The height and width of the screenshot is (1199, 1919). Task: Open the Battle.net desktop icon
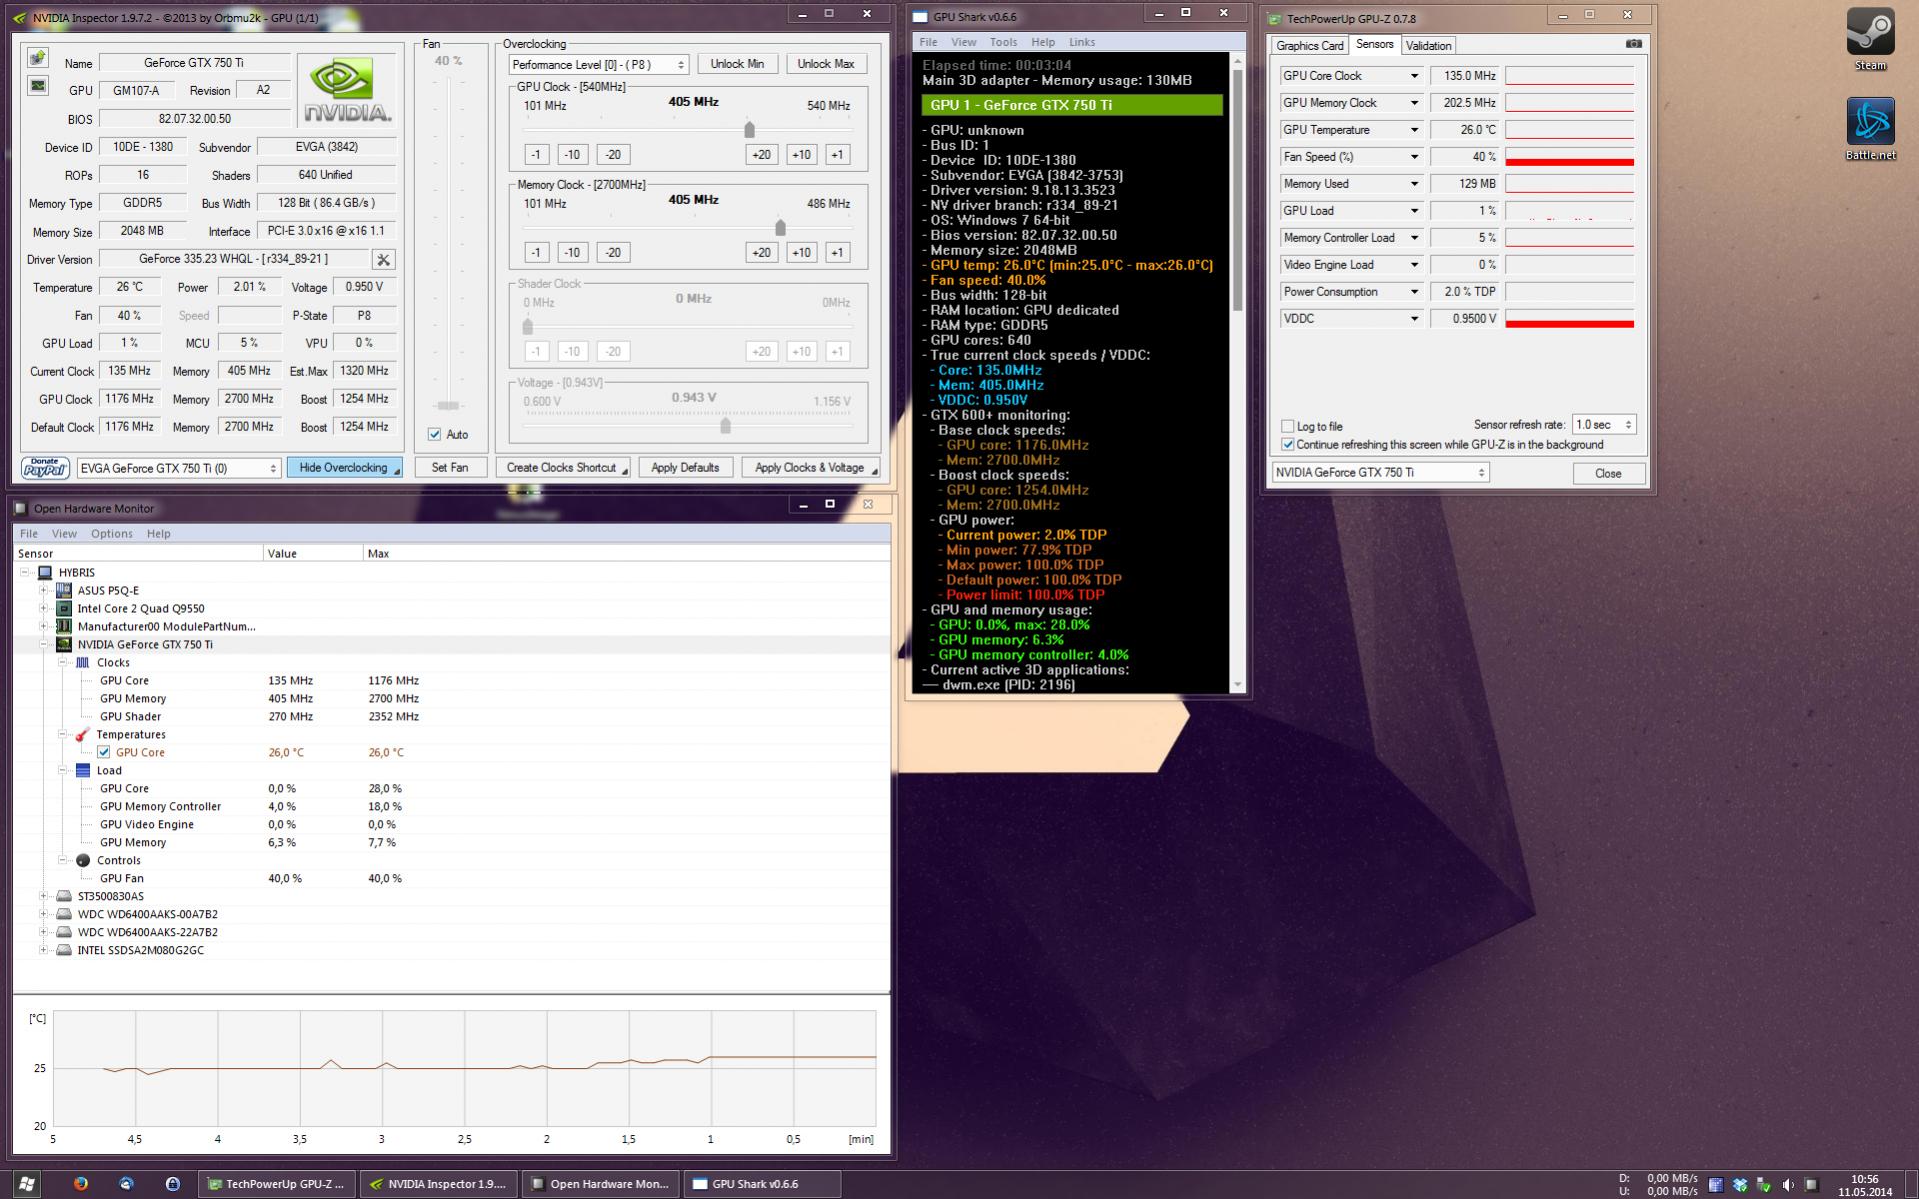[1870, 129]
